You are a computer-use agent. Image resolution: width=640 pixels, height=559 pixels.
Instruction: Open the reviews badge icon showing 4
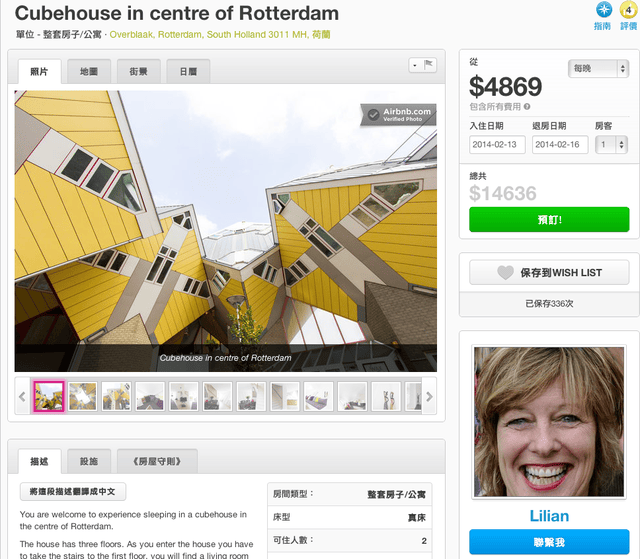628,10
